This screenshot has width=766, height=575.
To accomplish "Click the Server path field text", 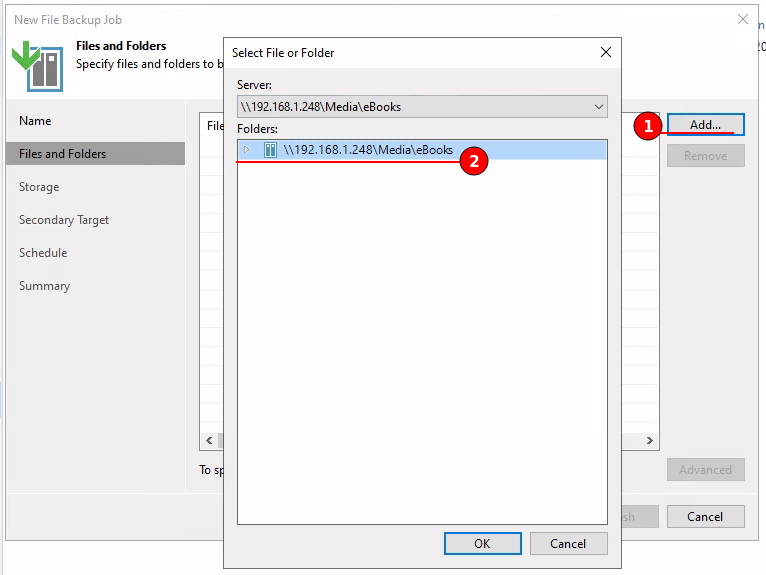I will tap(320, 106).
